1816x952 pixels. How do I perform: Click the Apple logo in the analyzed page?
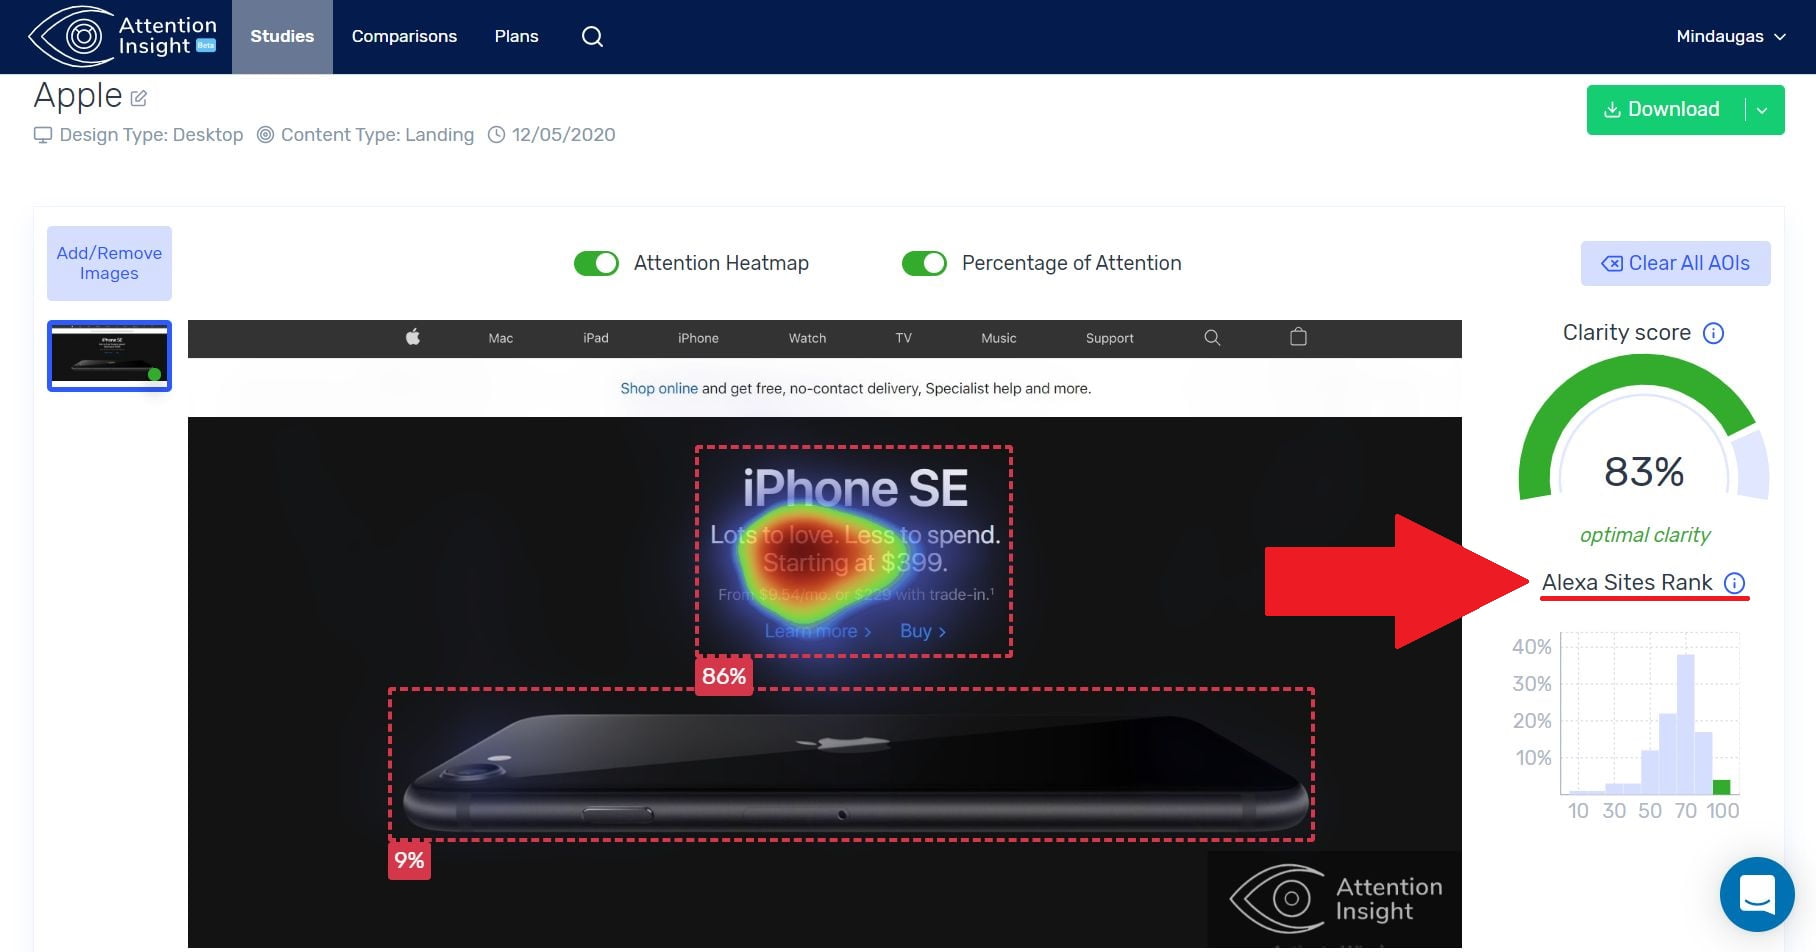tap(412, 337)
